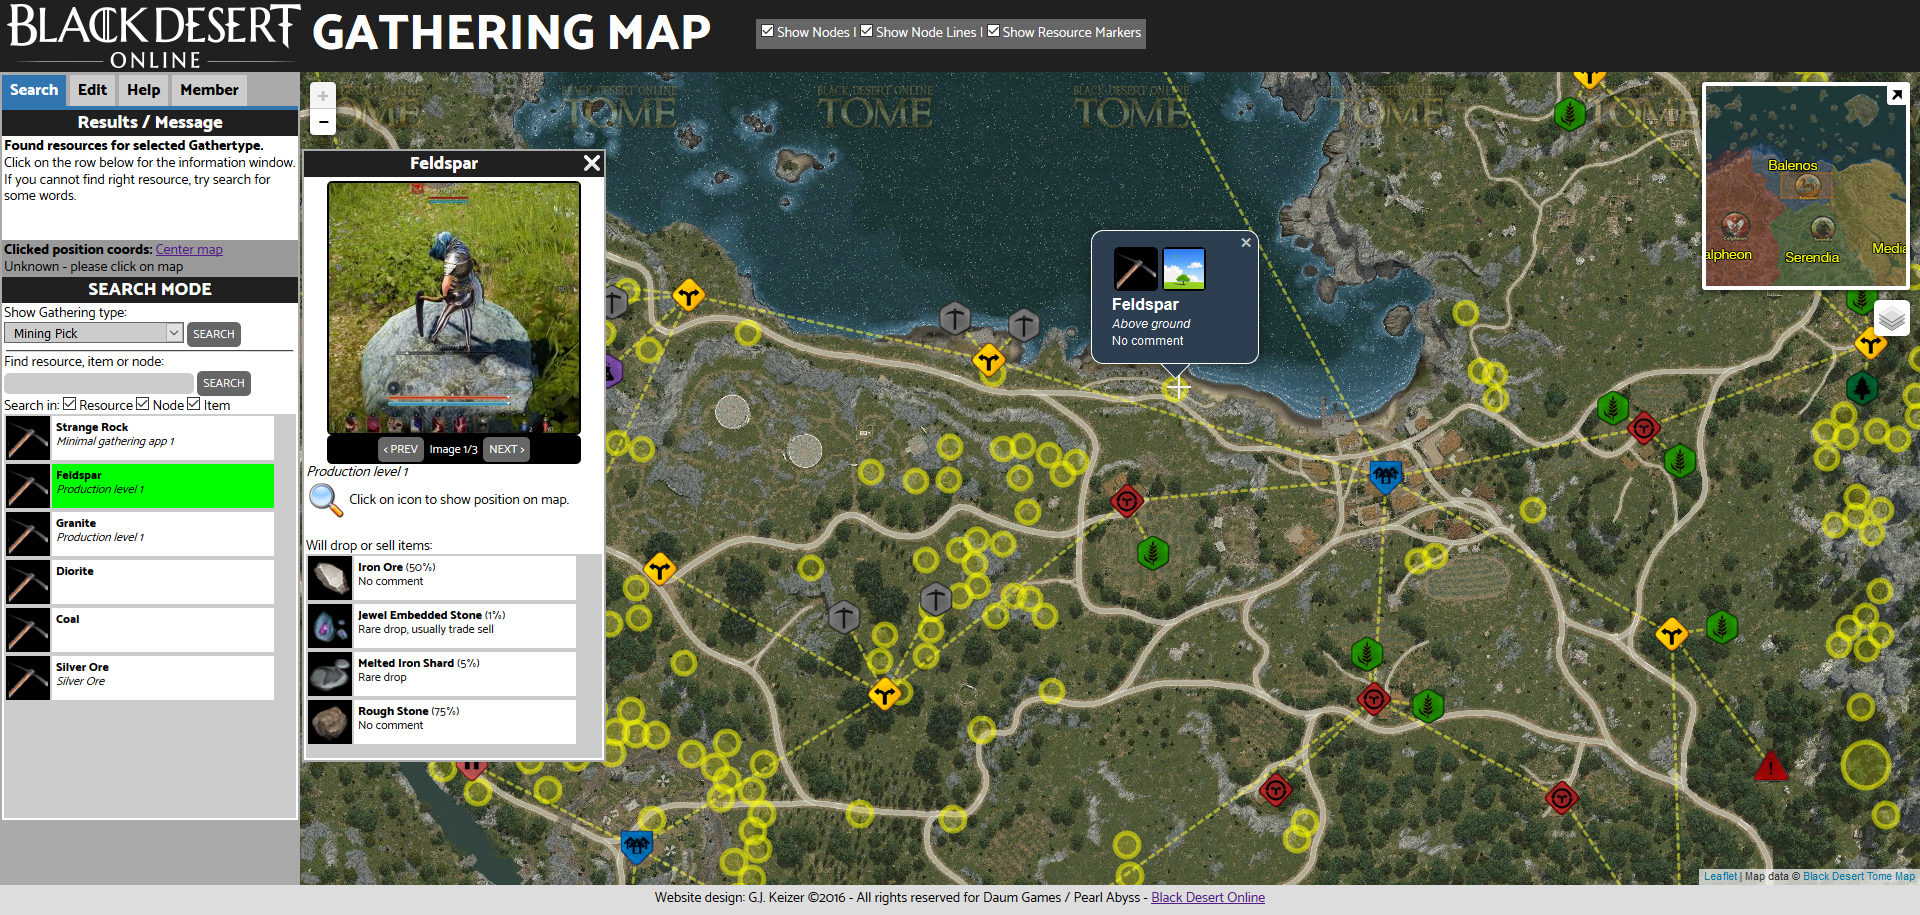Click the Find resource text field
This screenshot has height=915, width=1920.
[x=98, y=383]
